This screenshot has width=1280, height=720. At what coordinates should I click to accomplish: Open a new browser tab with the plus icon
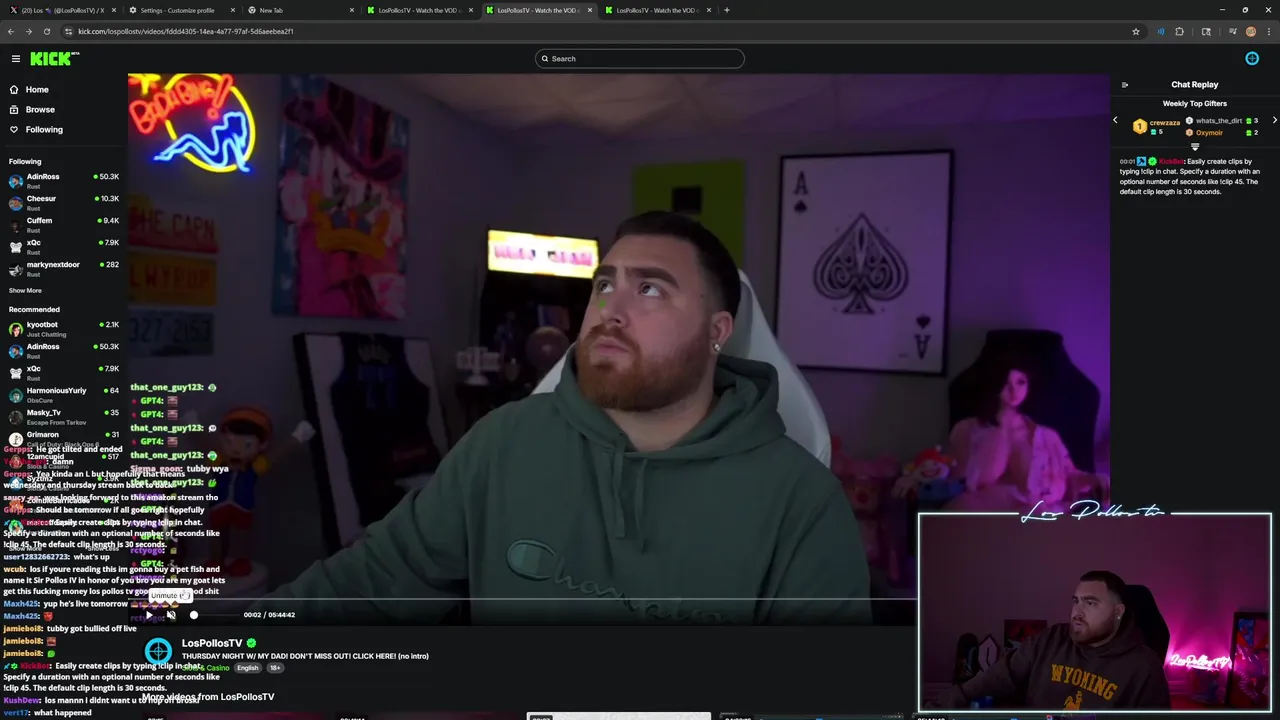[727, 10]
